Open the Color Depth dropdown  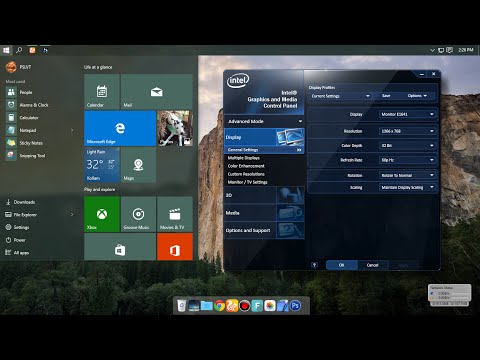pyautogui.click(x=408, y=146)
